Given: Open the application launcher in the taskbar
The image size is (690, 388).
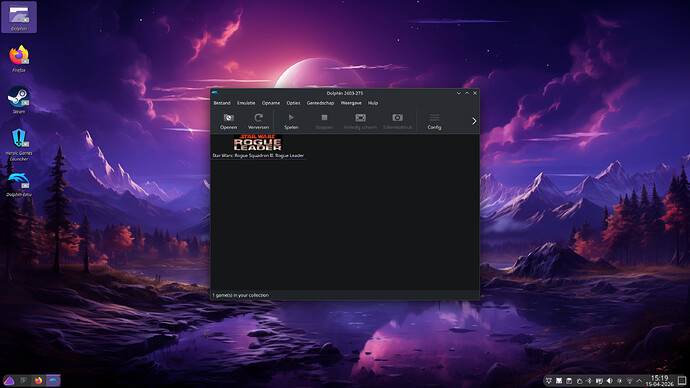Looking at the screenshot, I should pyautogui.click(x=9, y=381).
